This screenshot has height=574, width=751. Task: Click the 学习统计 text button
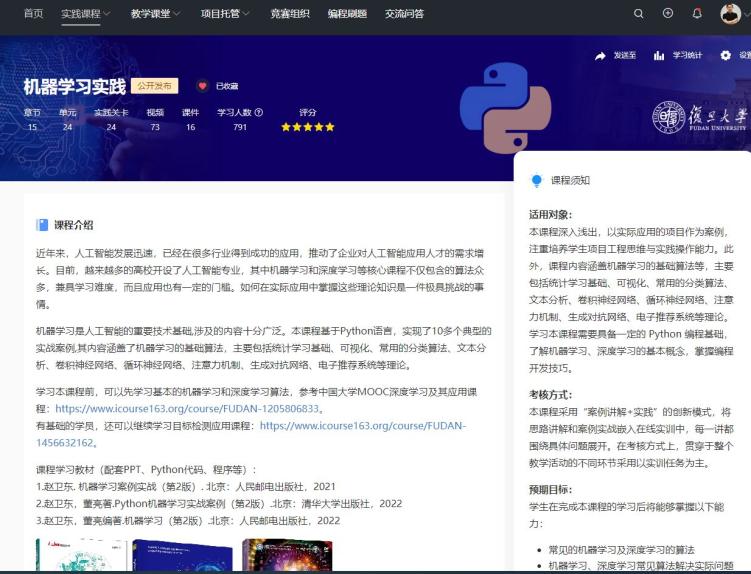pos(687,56)
